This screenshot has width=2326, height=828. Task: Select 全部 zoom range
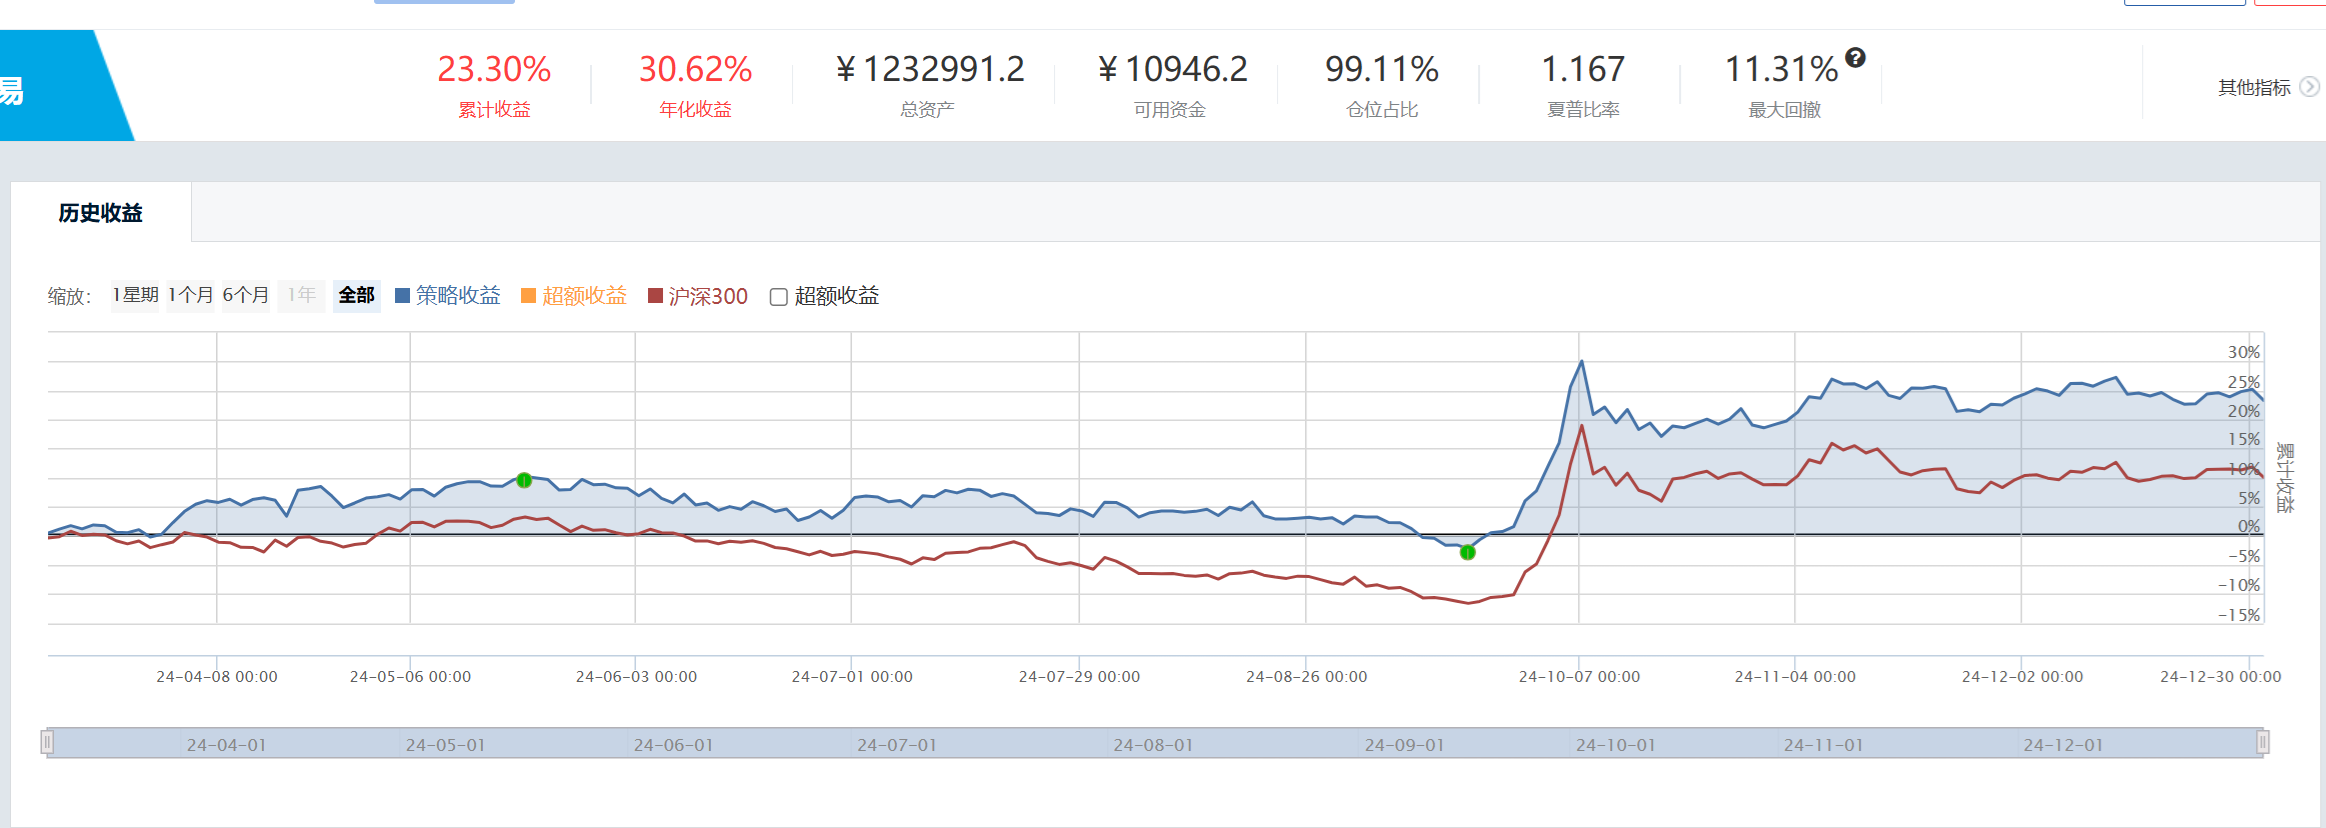357,295
